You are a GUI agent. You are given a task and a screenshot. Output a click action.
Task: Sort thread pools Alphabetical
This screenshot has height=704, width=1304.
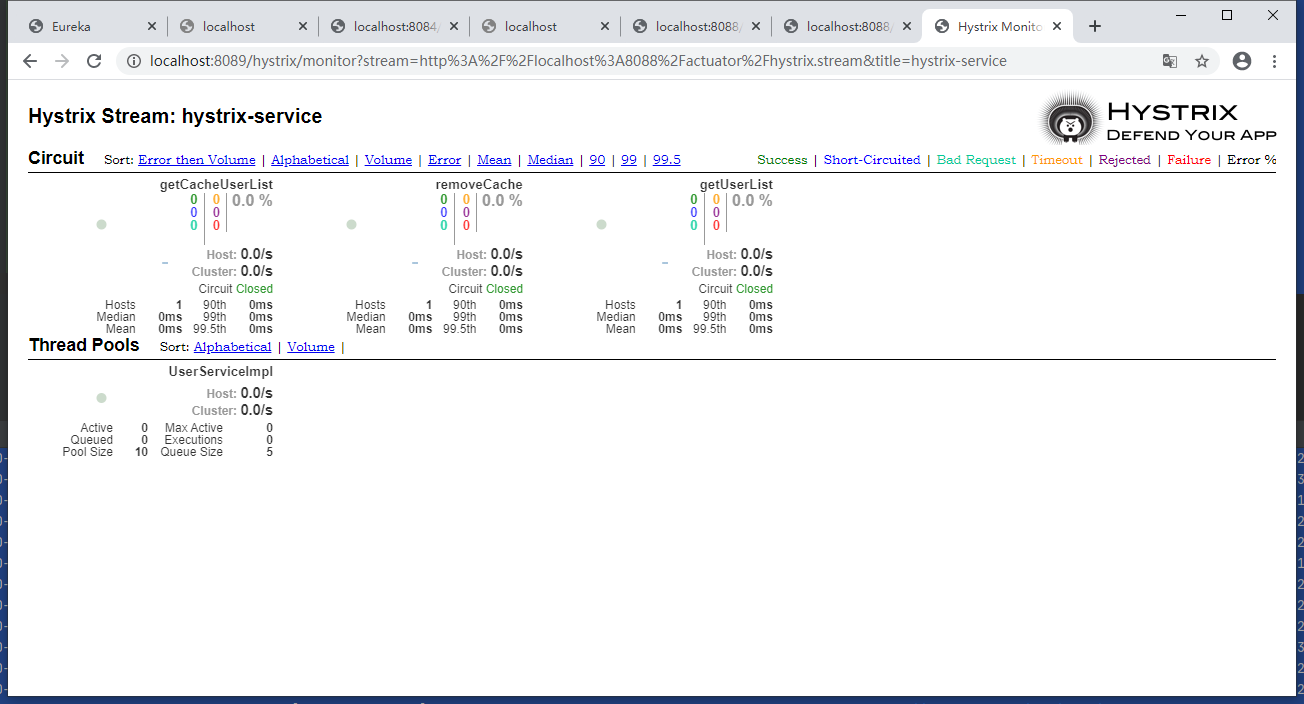click(x=233, y=347)
